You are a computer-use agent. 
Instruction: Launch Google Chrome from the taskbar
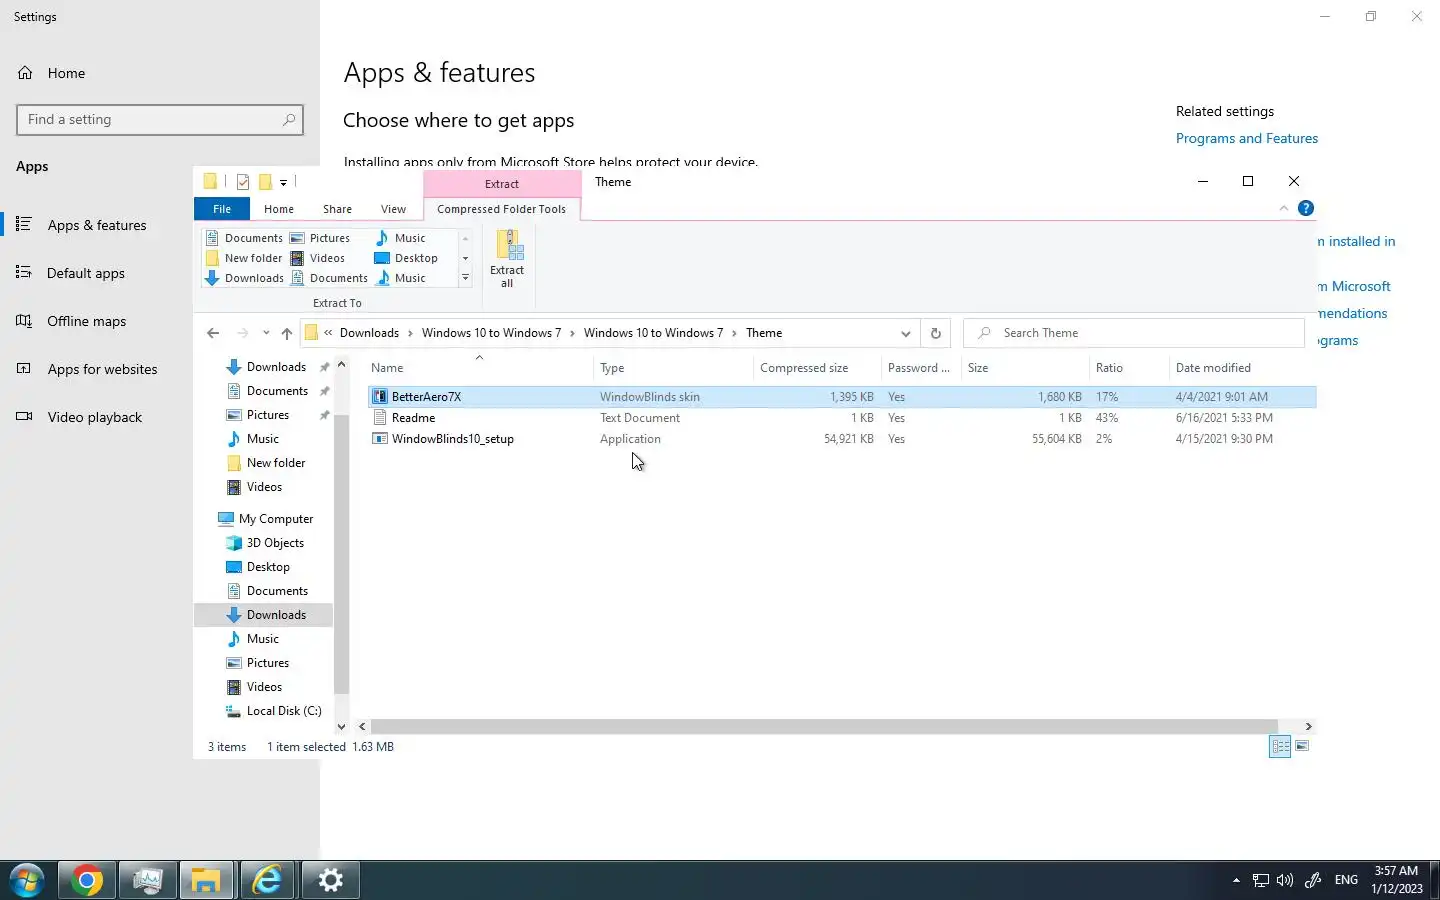click(x=86, y=880)
